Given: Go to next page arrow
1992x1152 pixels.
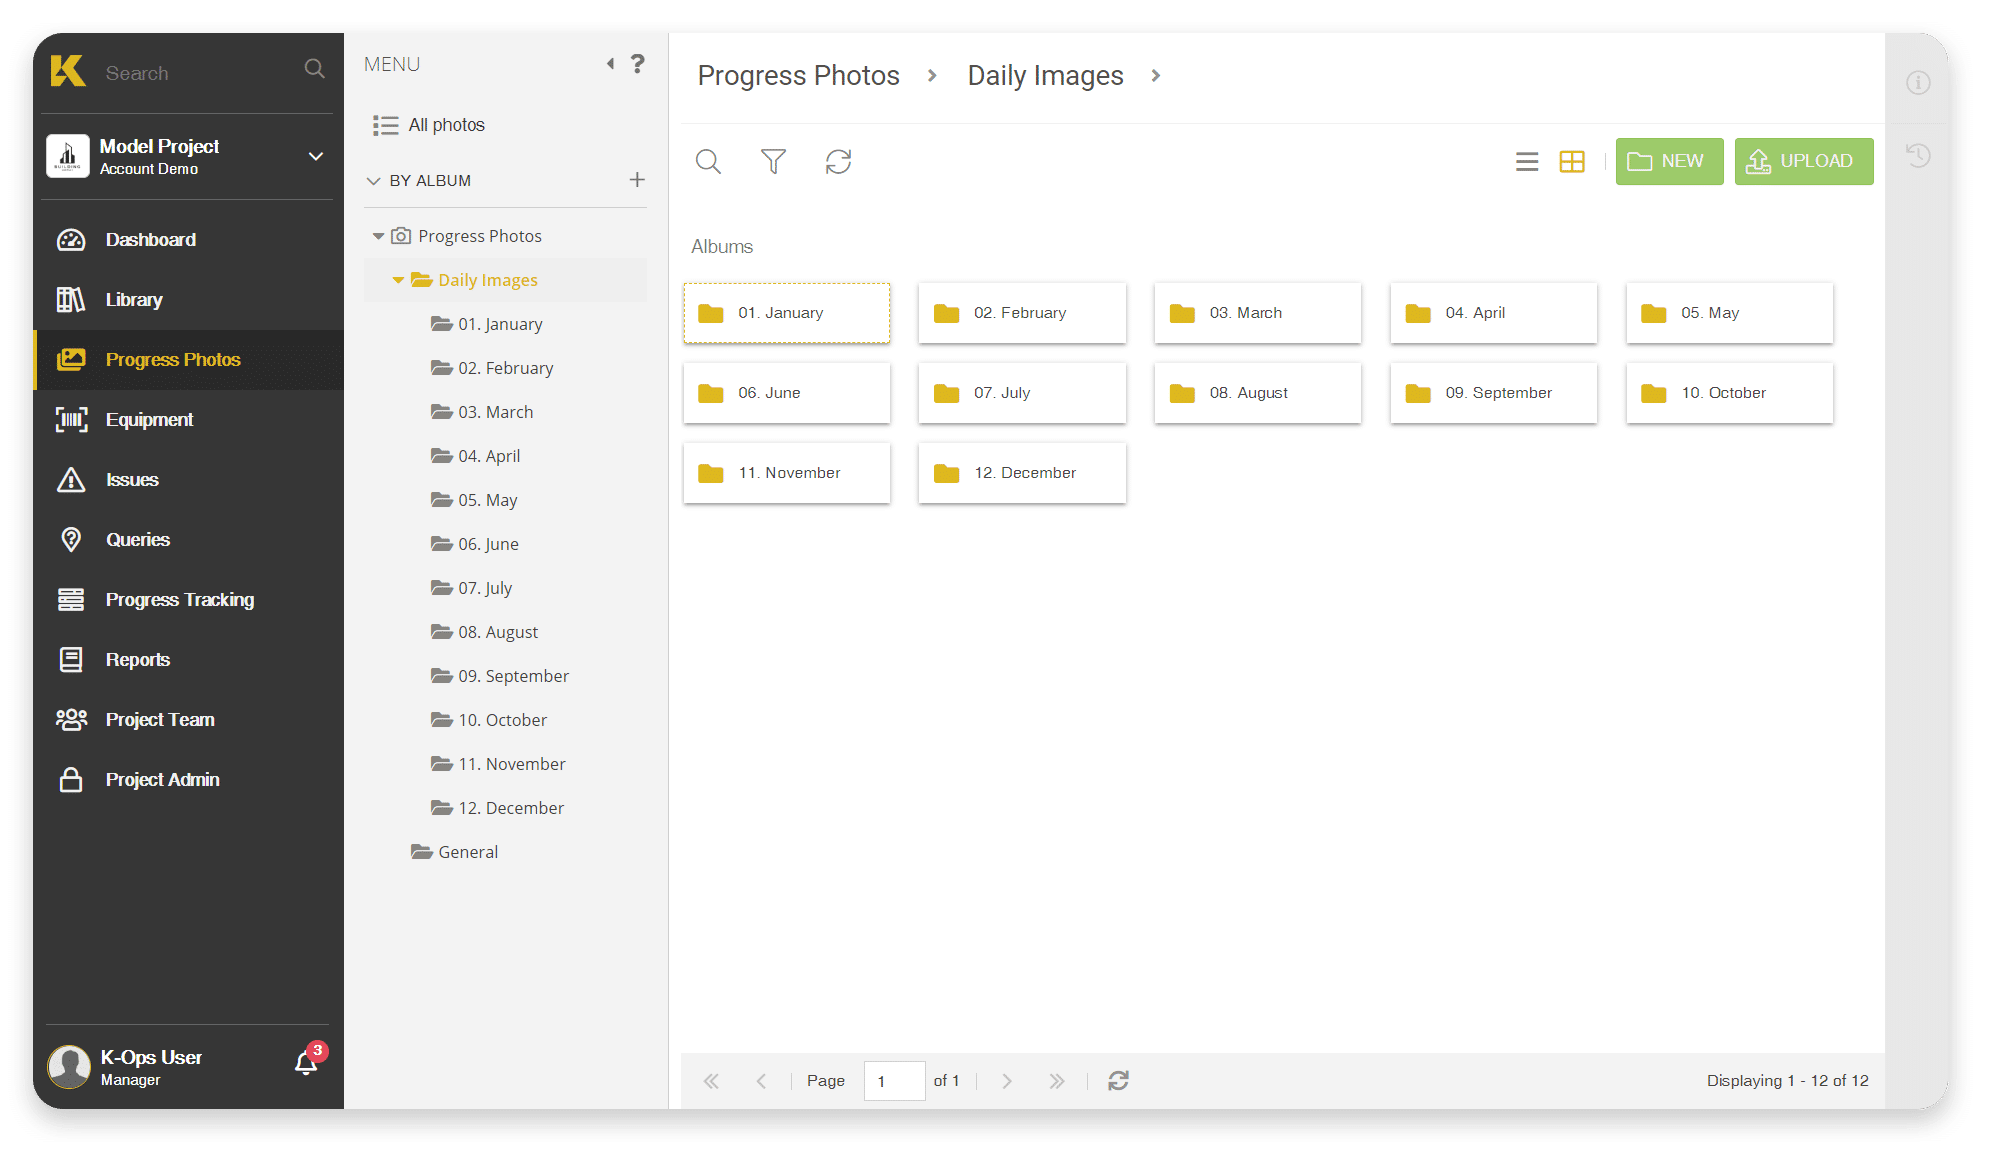Looking at the screenshot, I should [1007, 1081].
